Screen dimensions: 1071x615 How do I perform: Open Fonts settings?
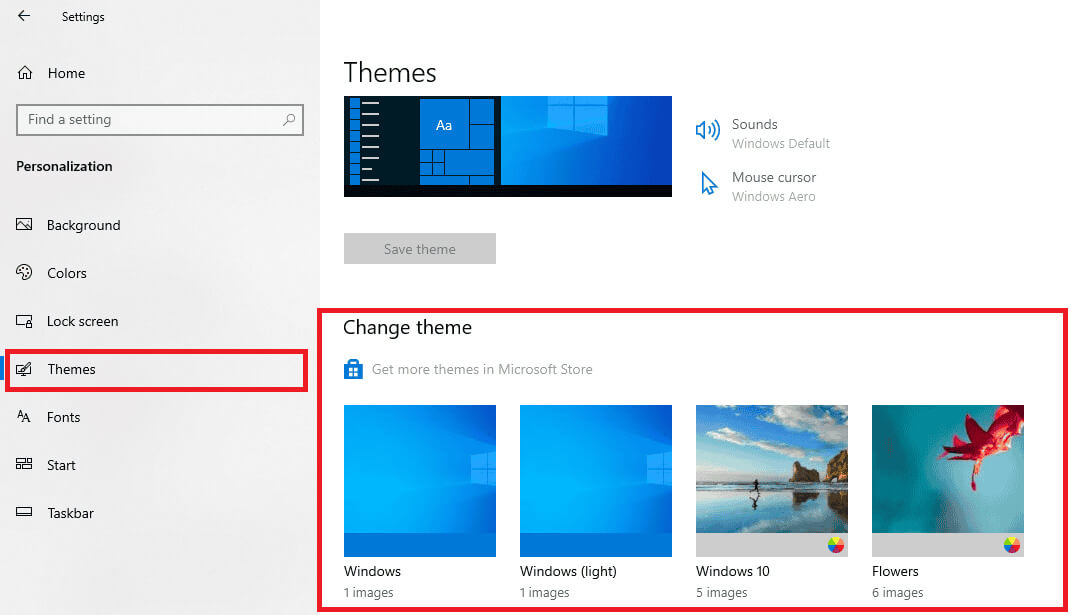point(63,417)
